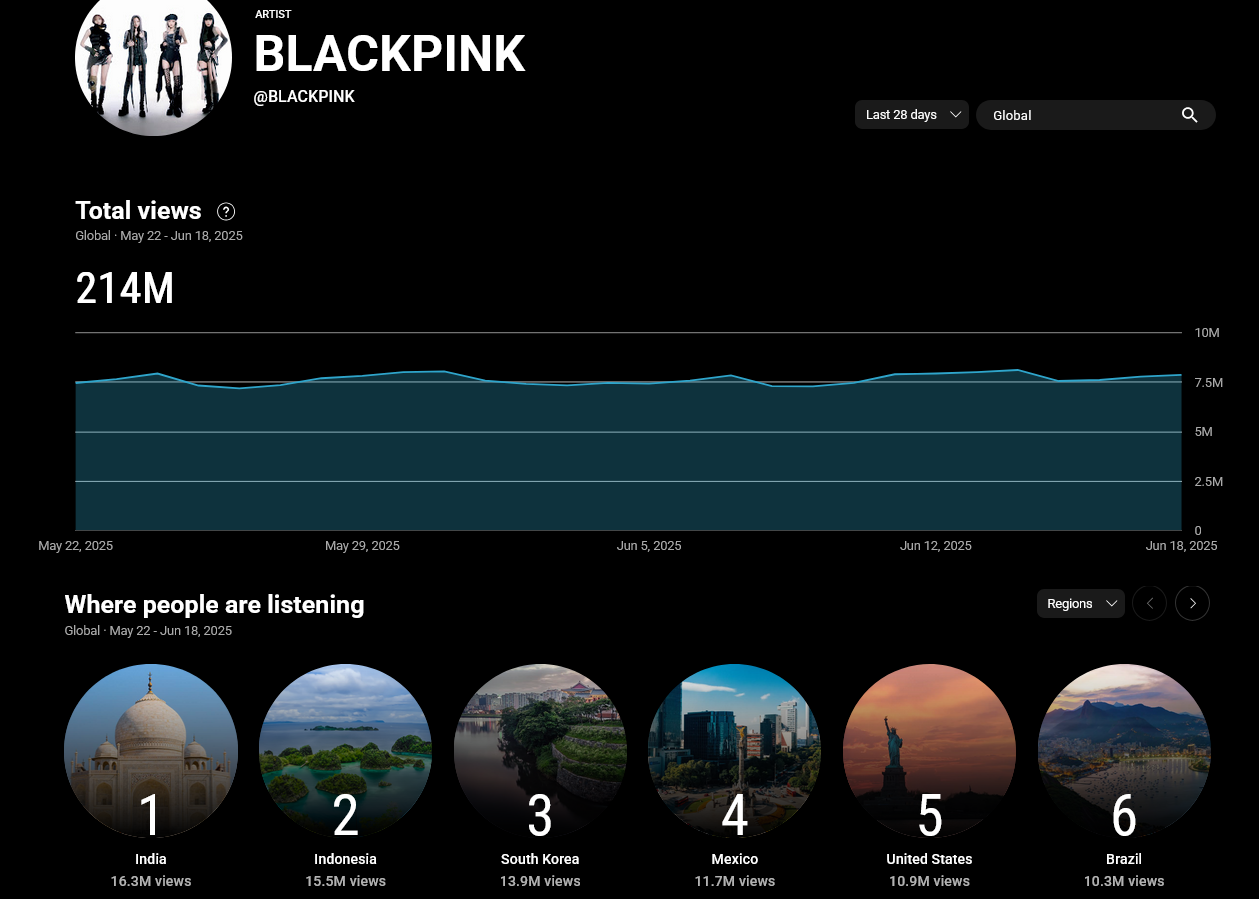1260x899 pixels.
Task: Select the South Korea region thumbnail
Action: click(540, 751)
